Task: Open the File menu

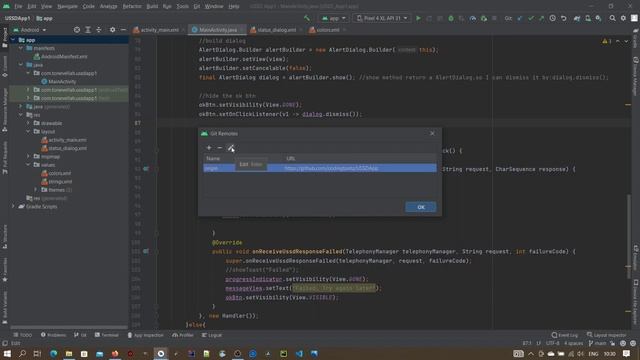Action: 18,7
